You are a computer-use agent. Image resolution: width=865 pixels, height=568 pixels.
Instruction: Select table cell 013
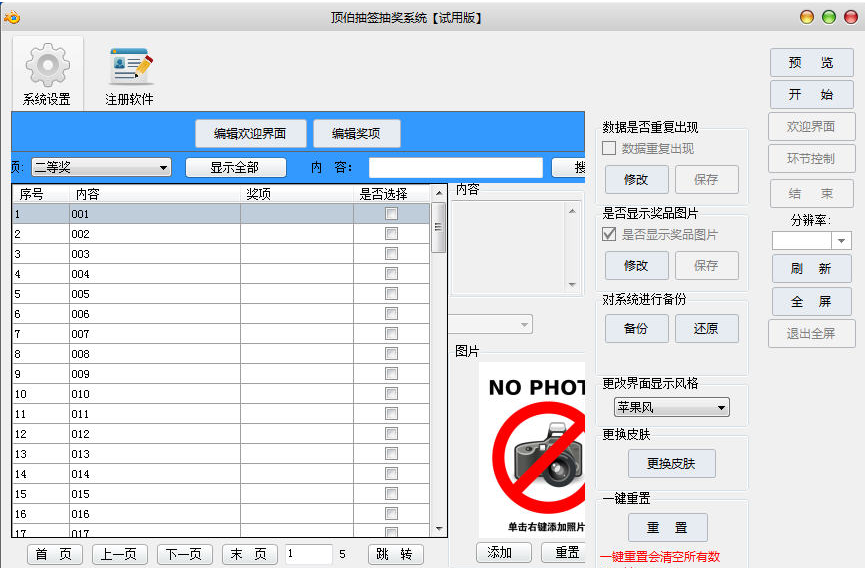[x=154, y=454]
